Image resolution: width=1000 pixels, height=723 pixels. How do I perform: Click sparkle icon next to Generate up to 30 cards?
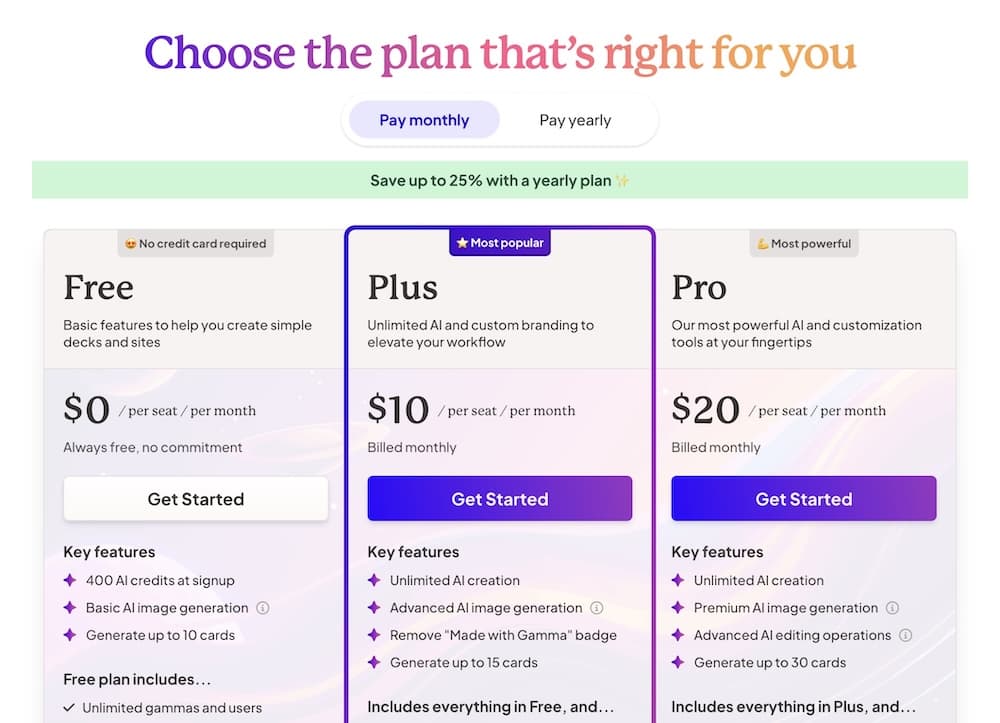click(x=678, y=662)
